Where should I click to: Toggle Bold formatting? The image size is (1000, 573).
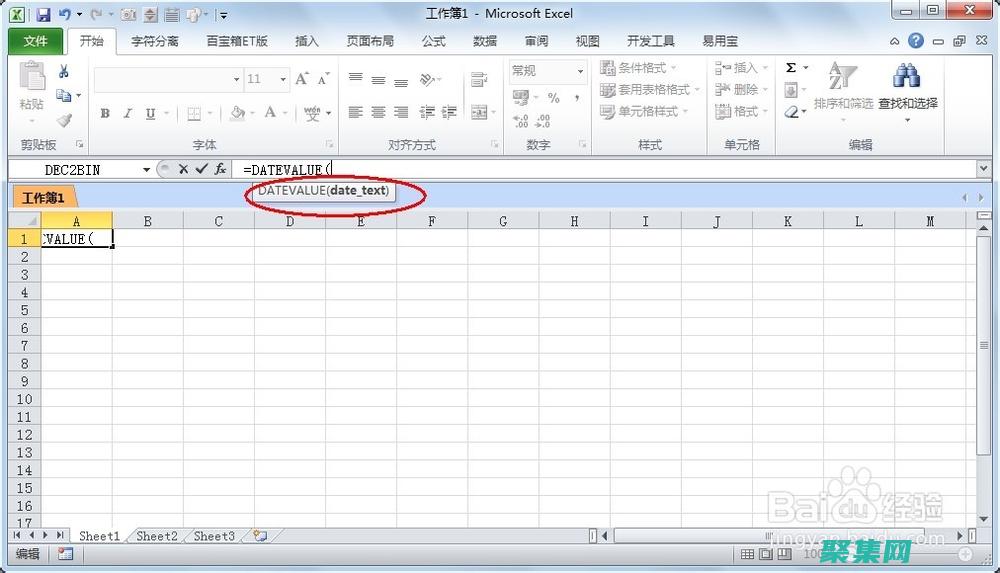[x=105, y=114]
